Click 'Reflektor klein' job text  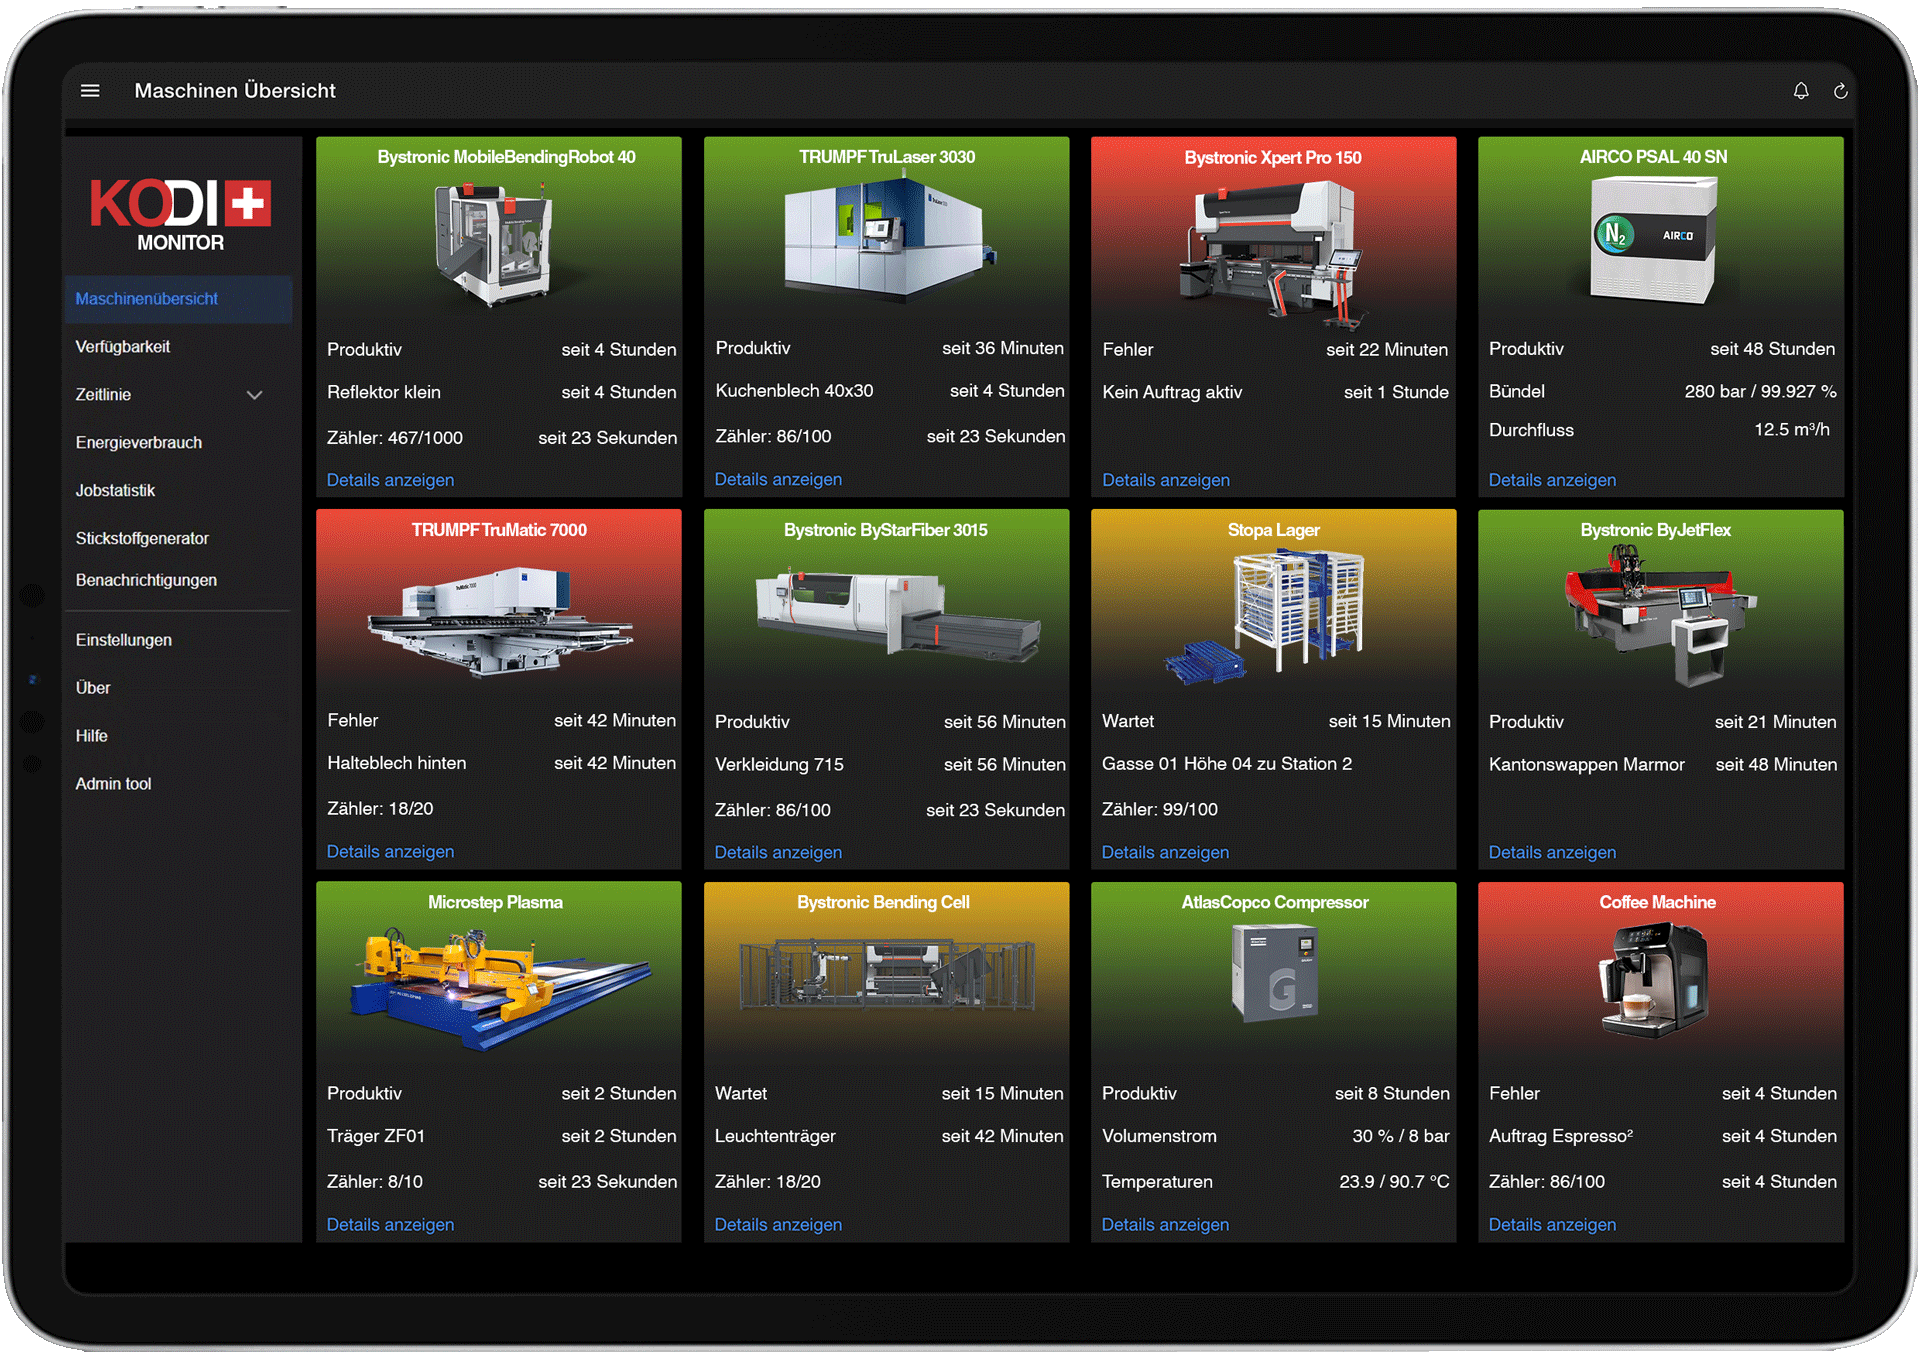click(384, 392)
